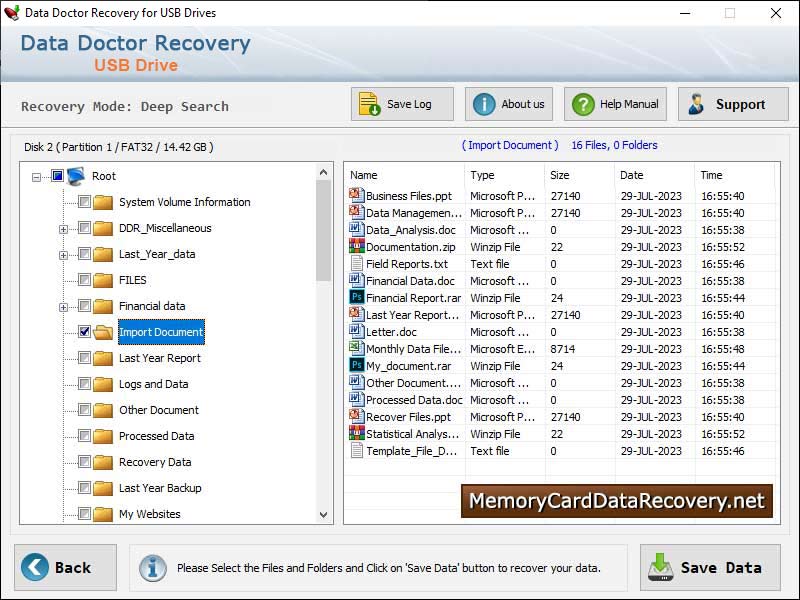Click the PowerPoint icon beside Business Files.ppt
The image size is (800, 600).
click(x=355, y=195)
